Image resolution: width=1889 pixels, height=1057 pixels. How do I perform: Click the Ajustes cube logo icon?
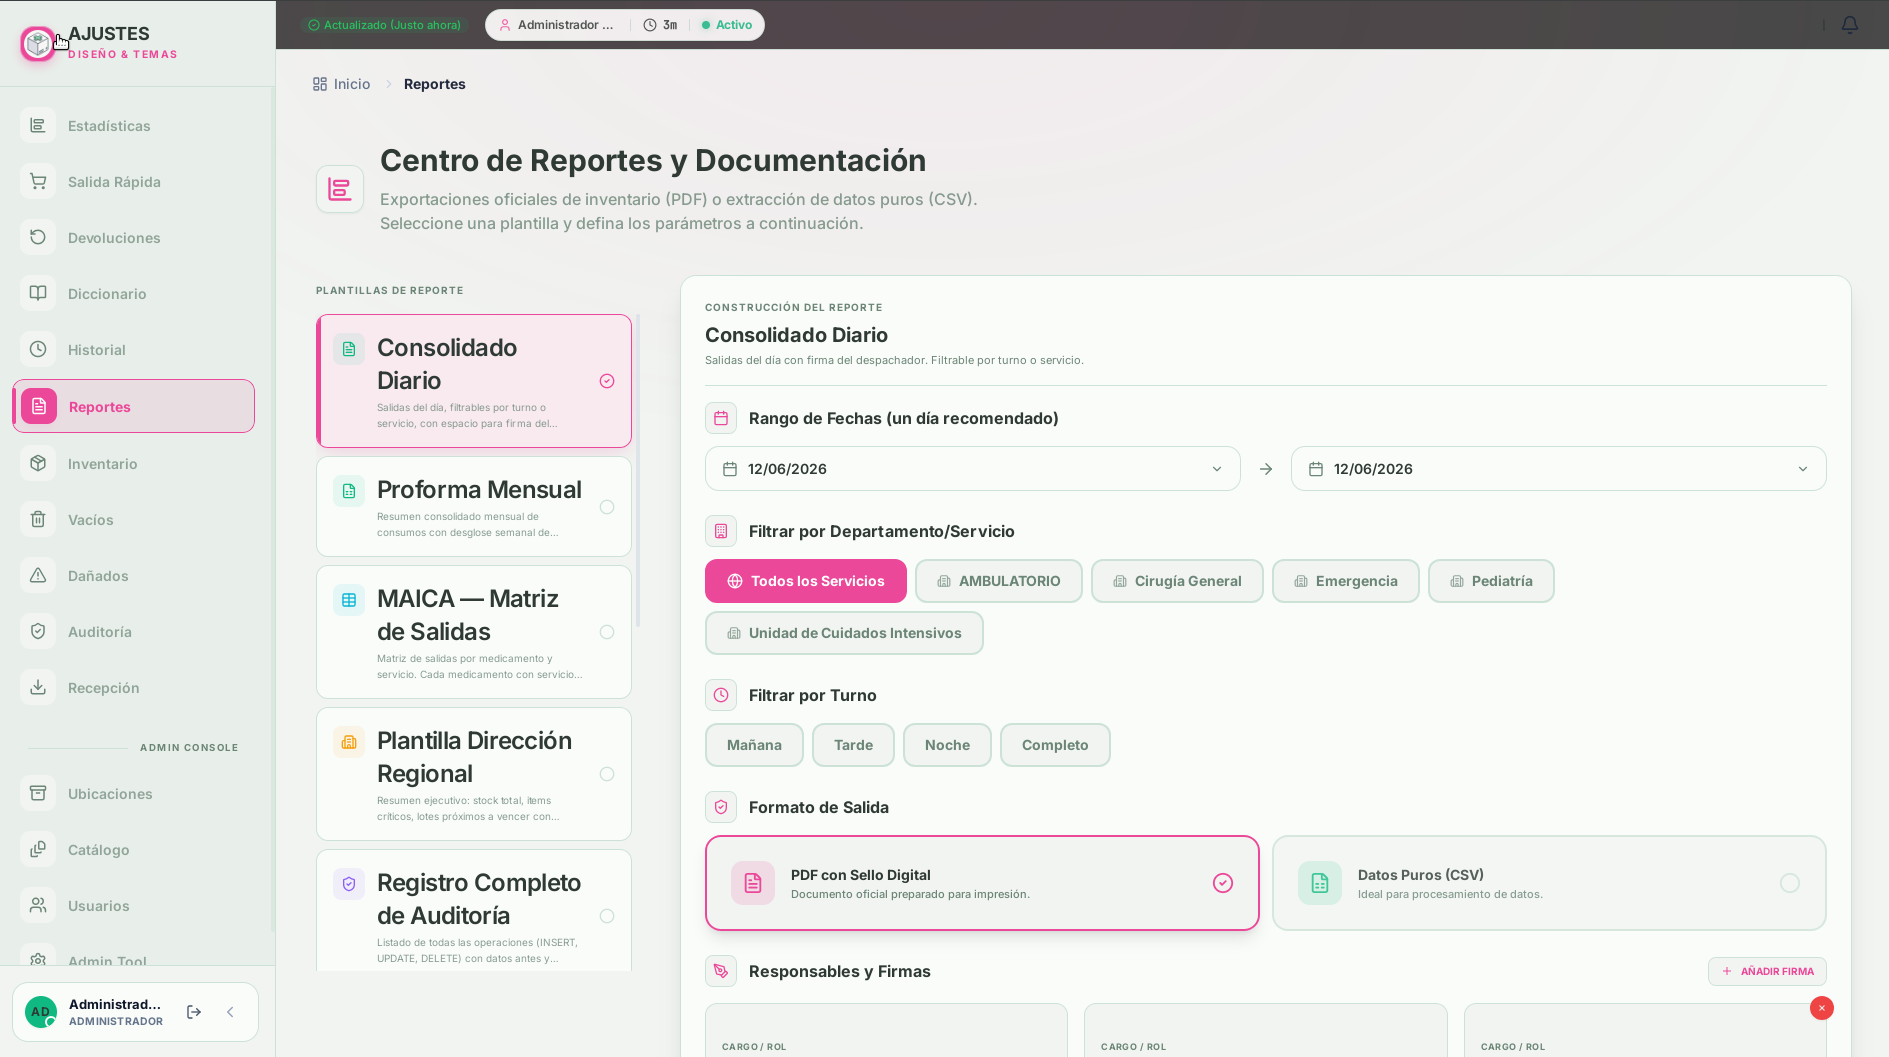click(38, 44)
